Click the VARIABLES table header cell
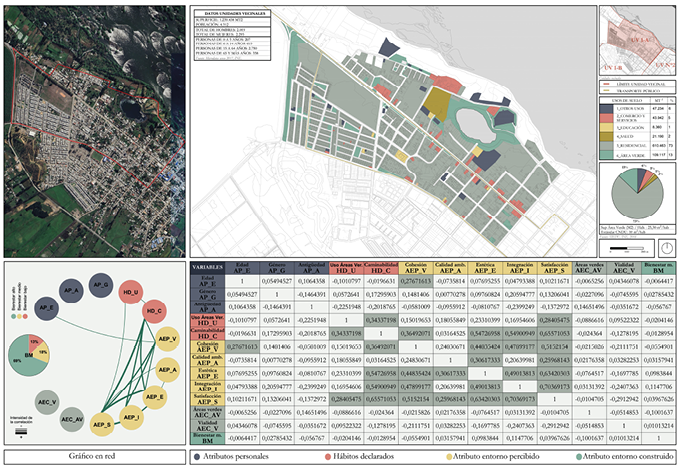This screenshot has height=470, width=679. (207, 269)
